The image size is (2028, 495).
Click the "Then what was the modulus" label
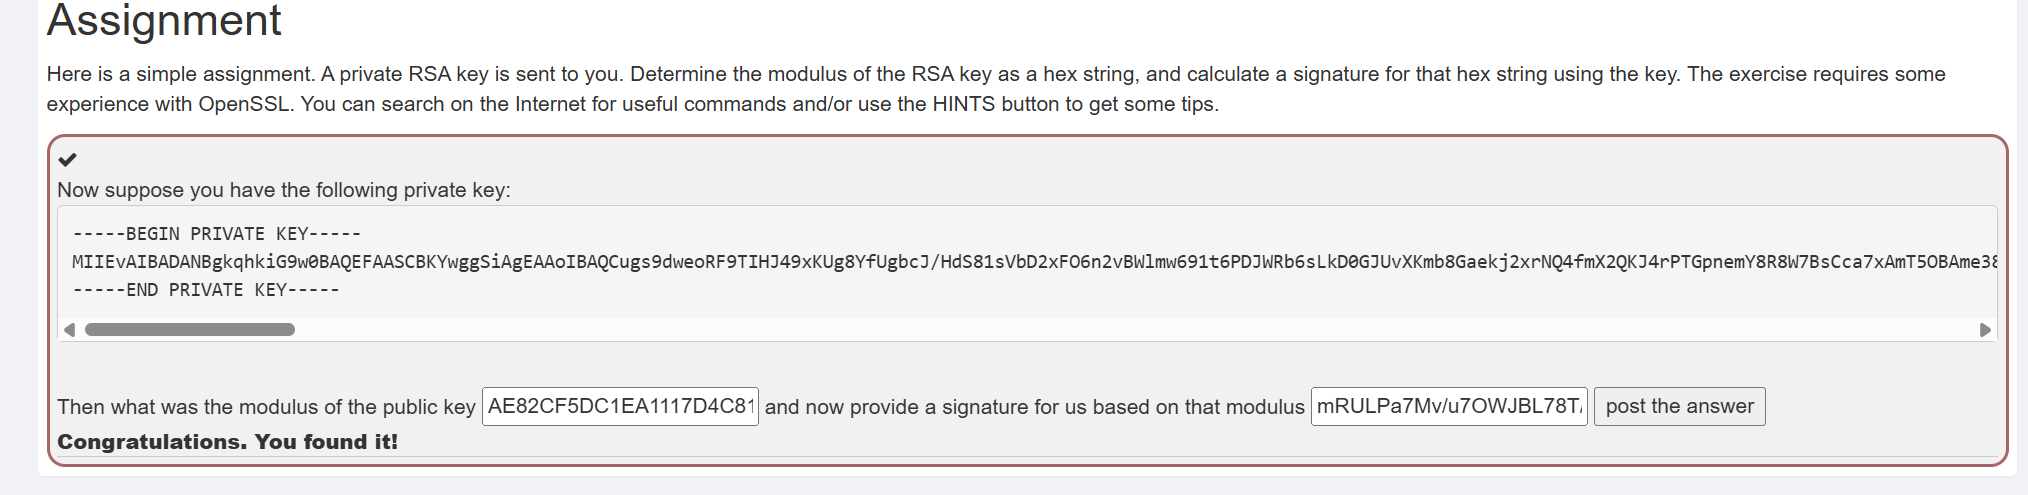pyautogui.click(x=266, y=407)
